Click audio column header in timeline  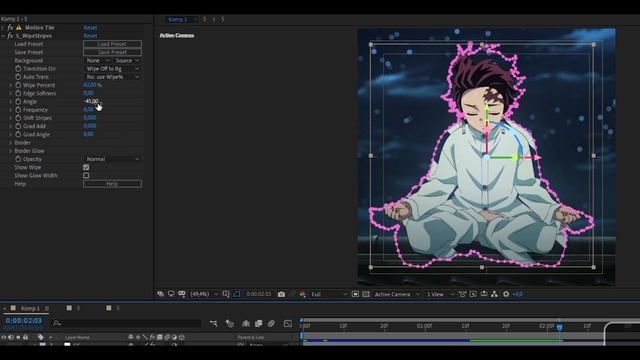[11, 337]
